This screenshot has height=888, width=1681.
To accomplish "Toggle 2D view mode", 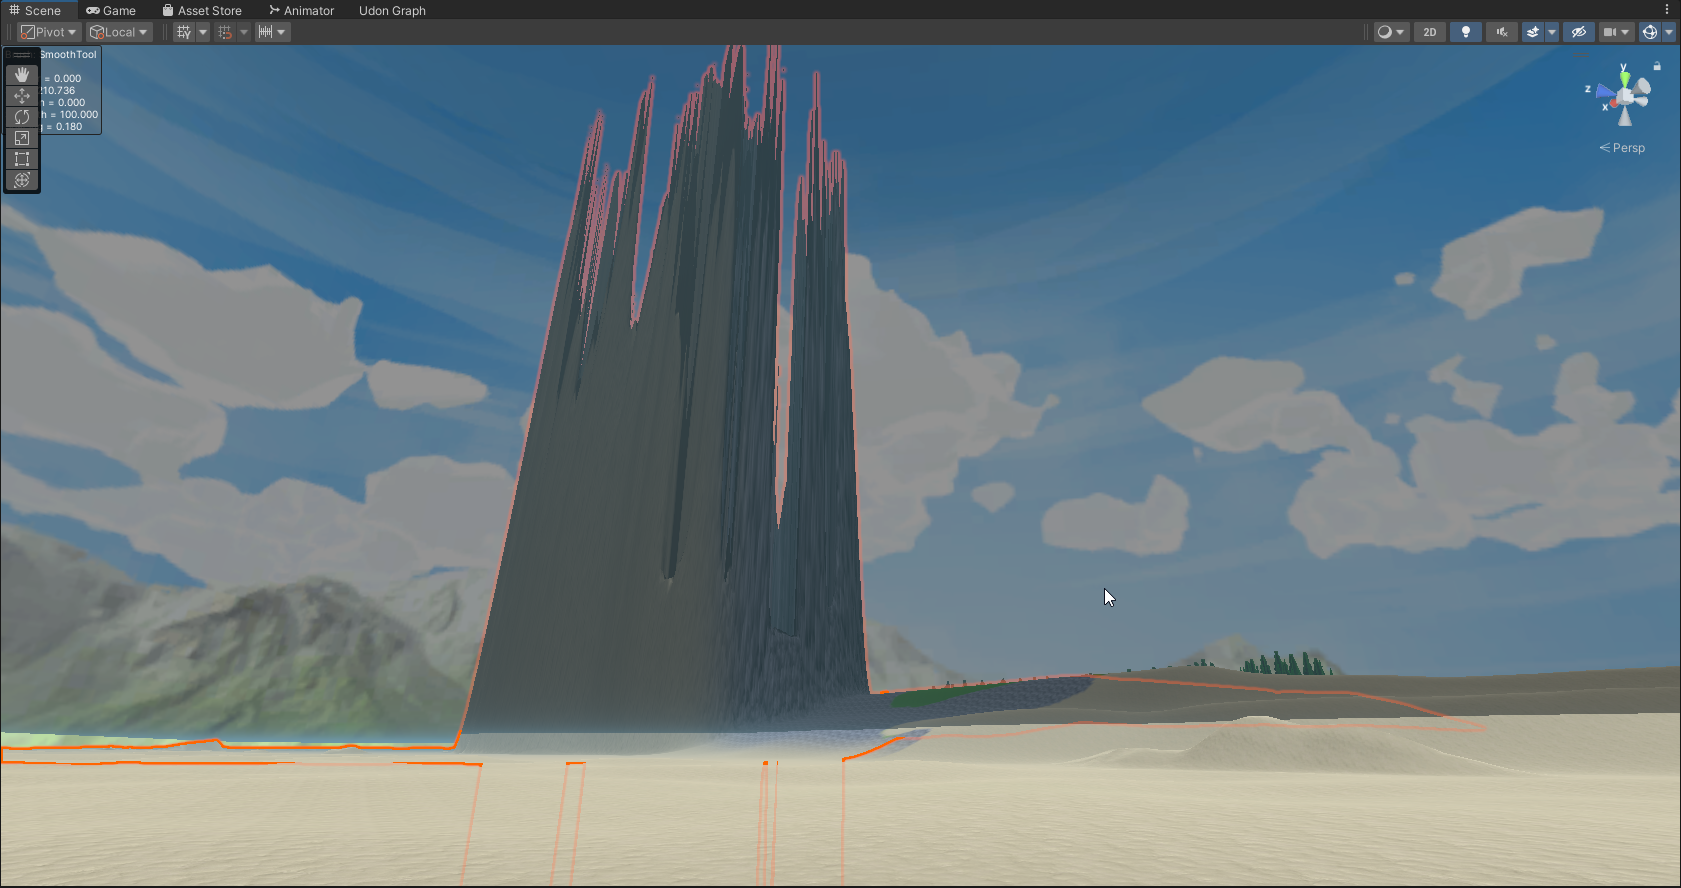I will point(1430,32).
